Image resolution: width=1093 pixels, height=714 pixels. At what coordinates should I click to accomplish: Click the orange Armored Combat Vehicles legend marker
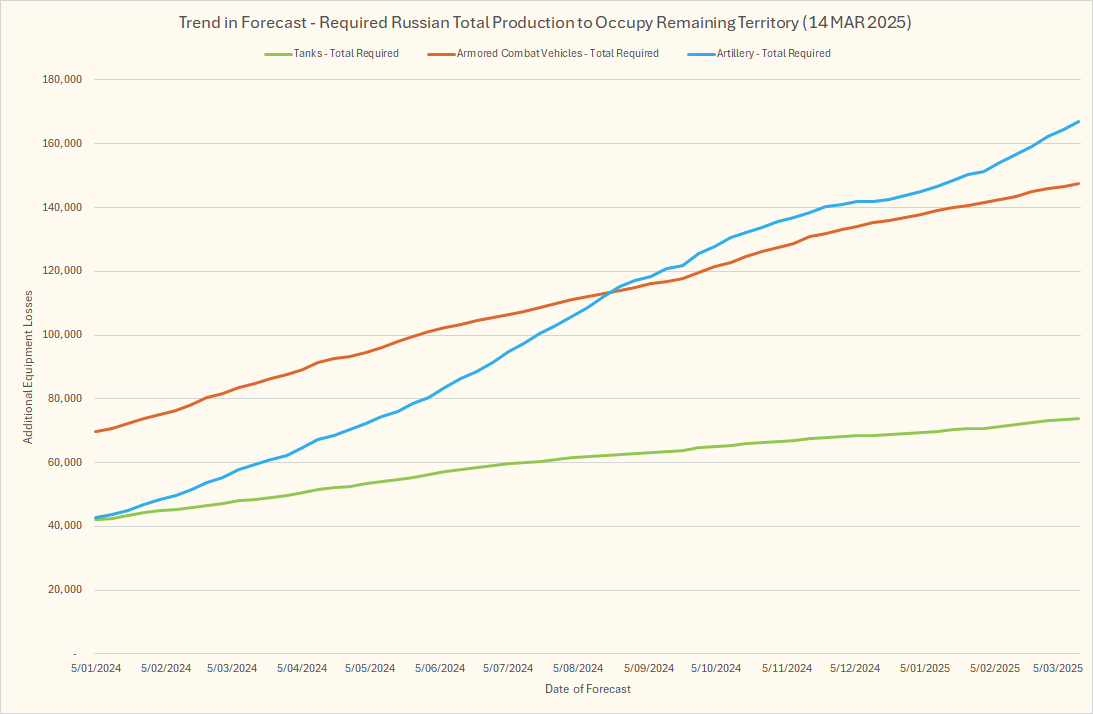[x=441, y=54]
